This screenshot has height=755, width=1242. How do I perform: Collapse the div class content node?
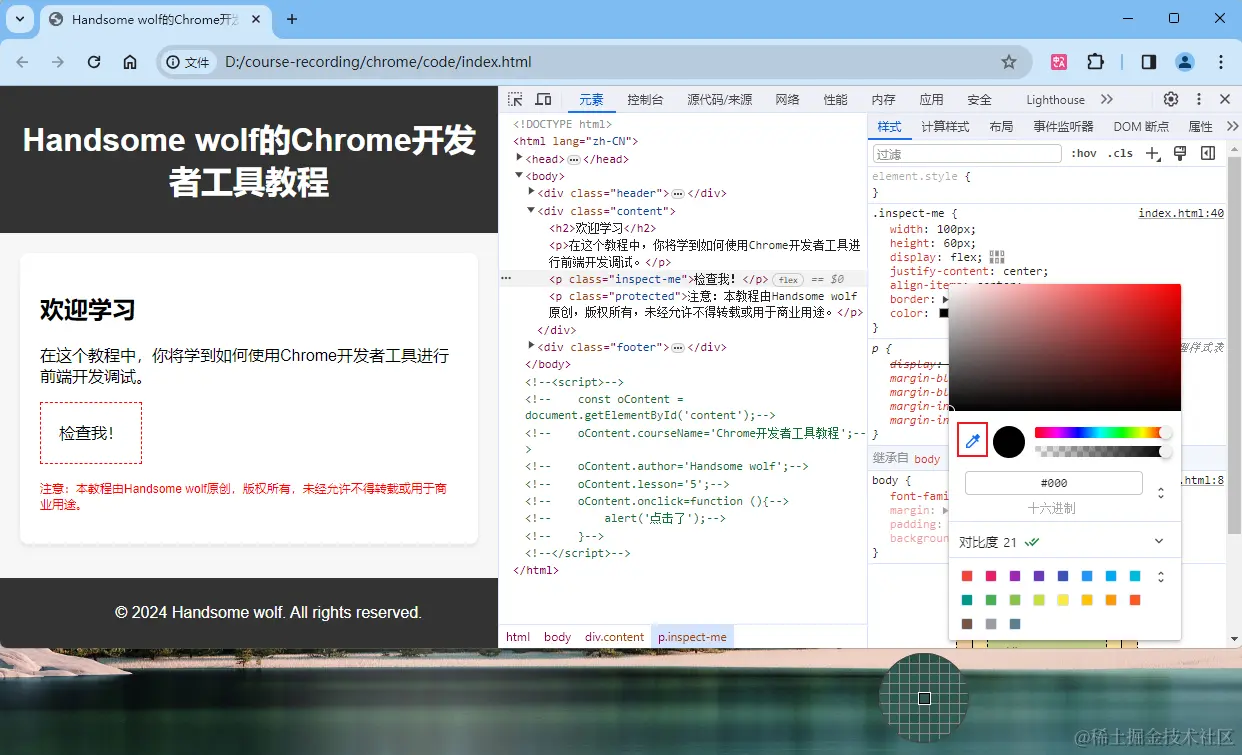pos(532,210)
